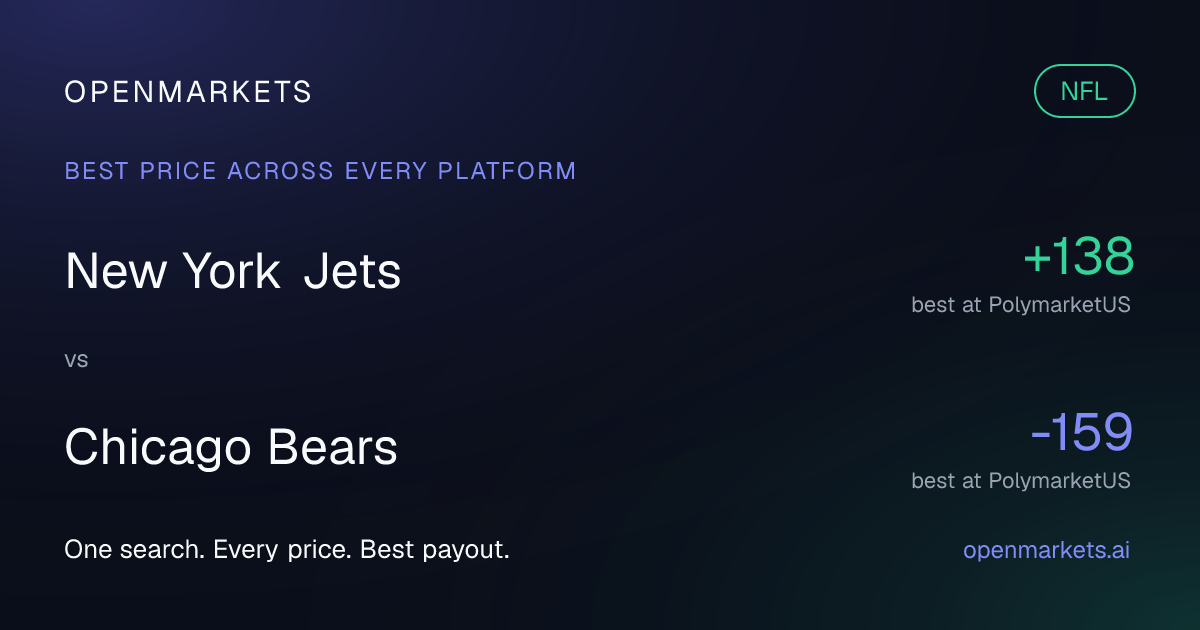Click the word Chicago in headline
The height and width of the screenshot is (630, 1200).
(x=159, y=448)
